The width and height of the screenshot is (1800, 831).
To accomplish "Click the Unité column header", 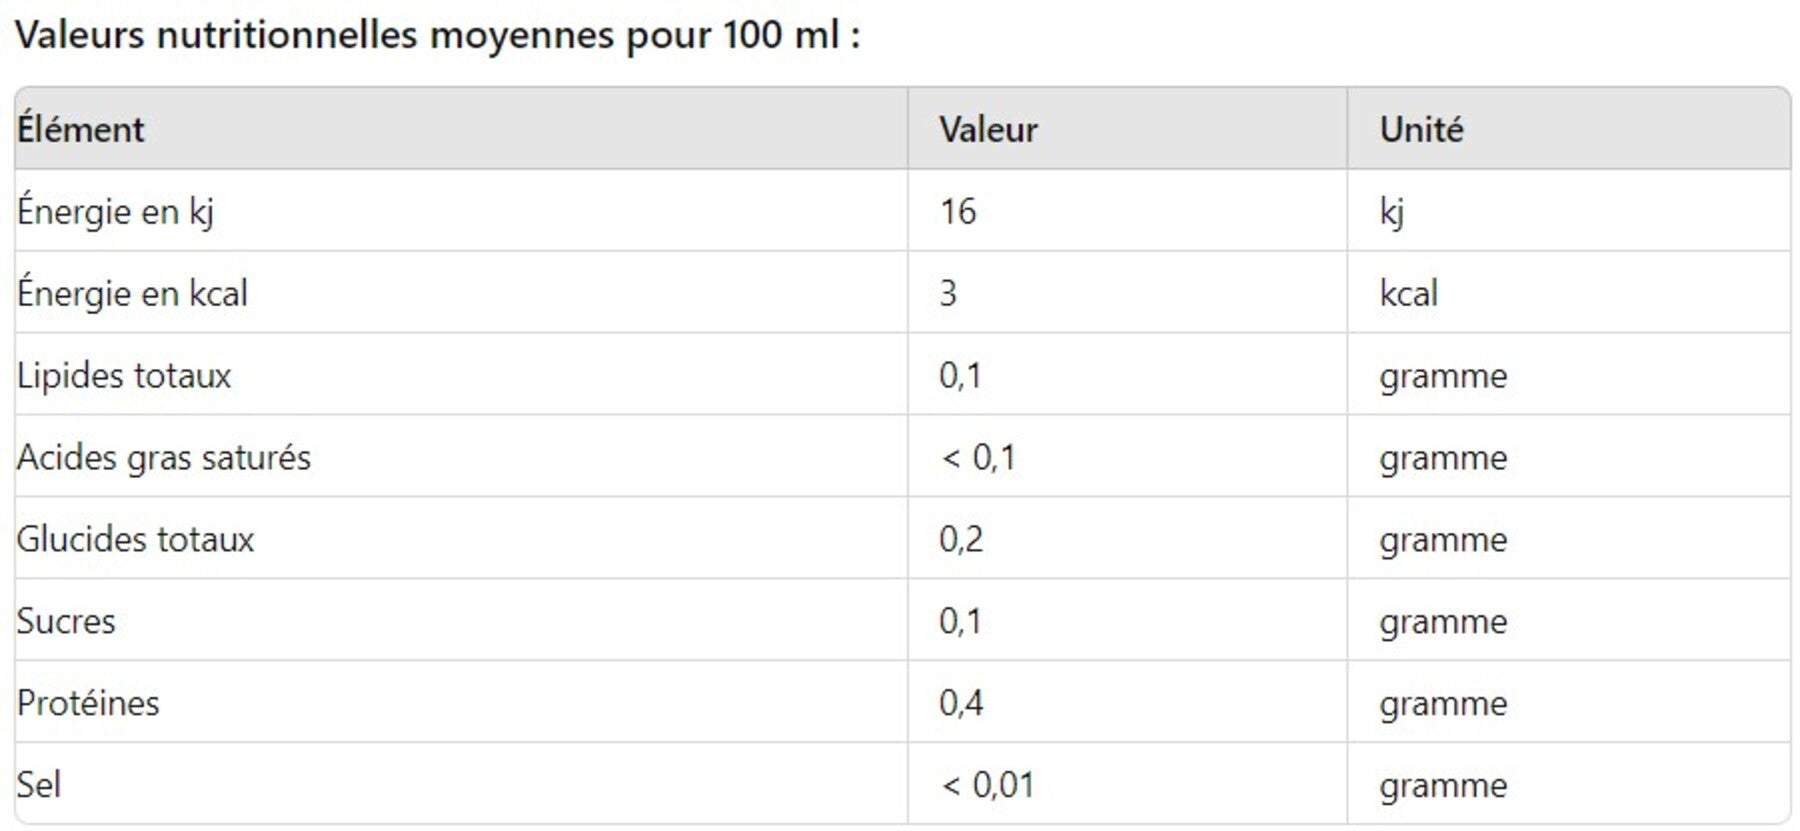I will tap(1421, 130).
